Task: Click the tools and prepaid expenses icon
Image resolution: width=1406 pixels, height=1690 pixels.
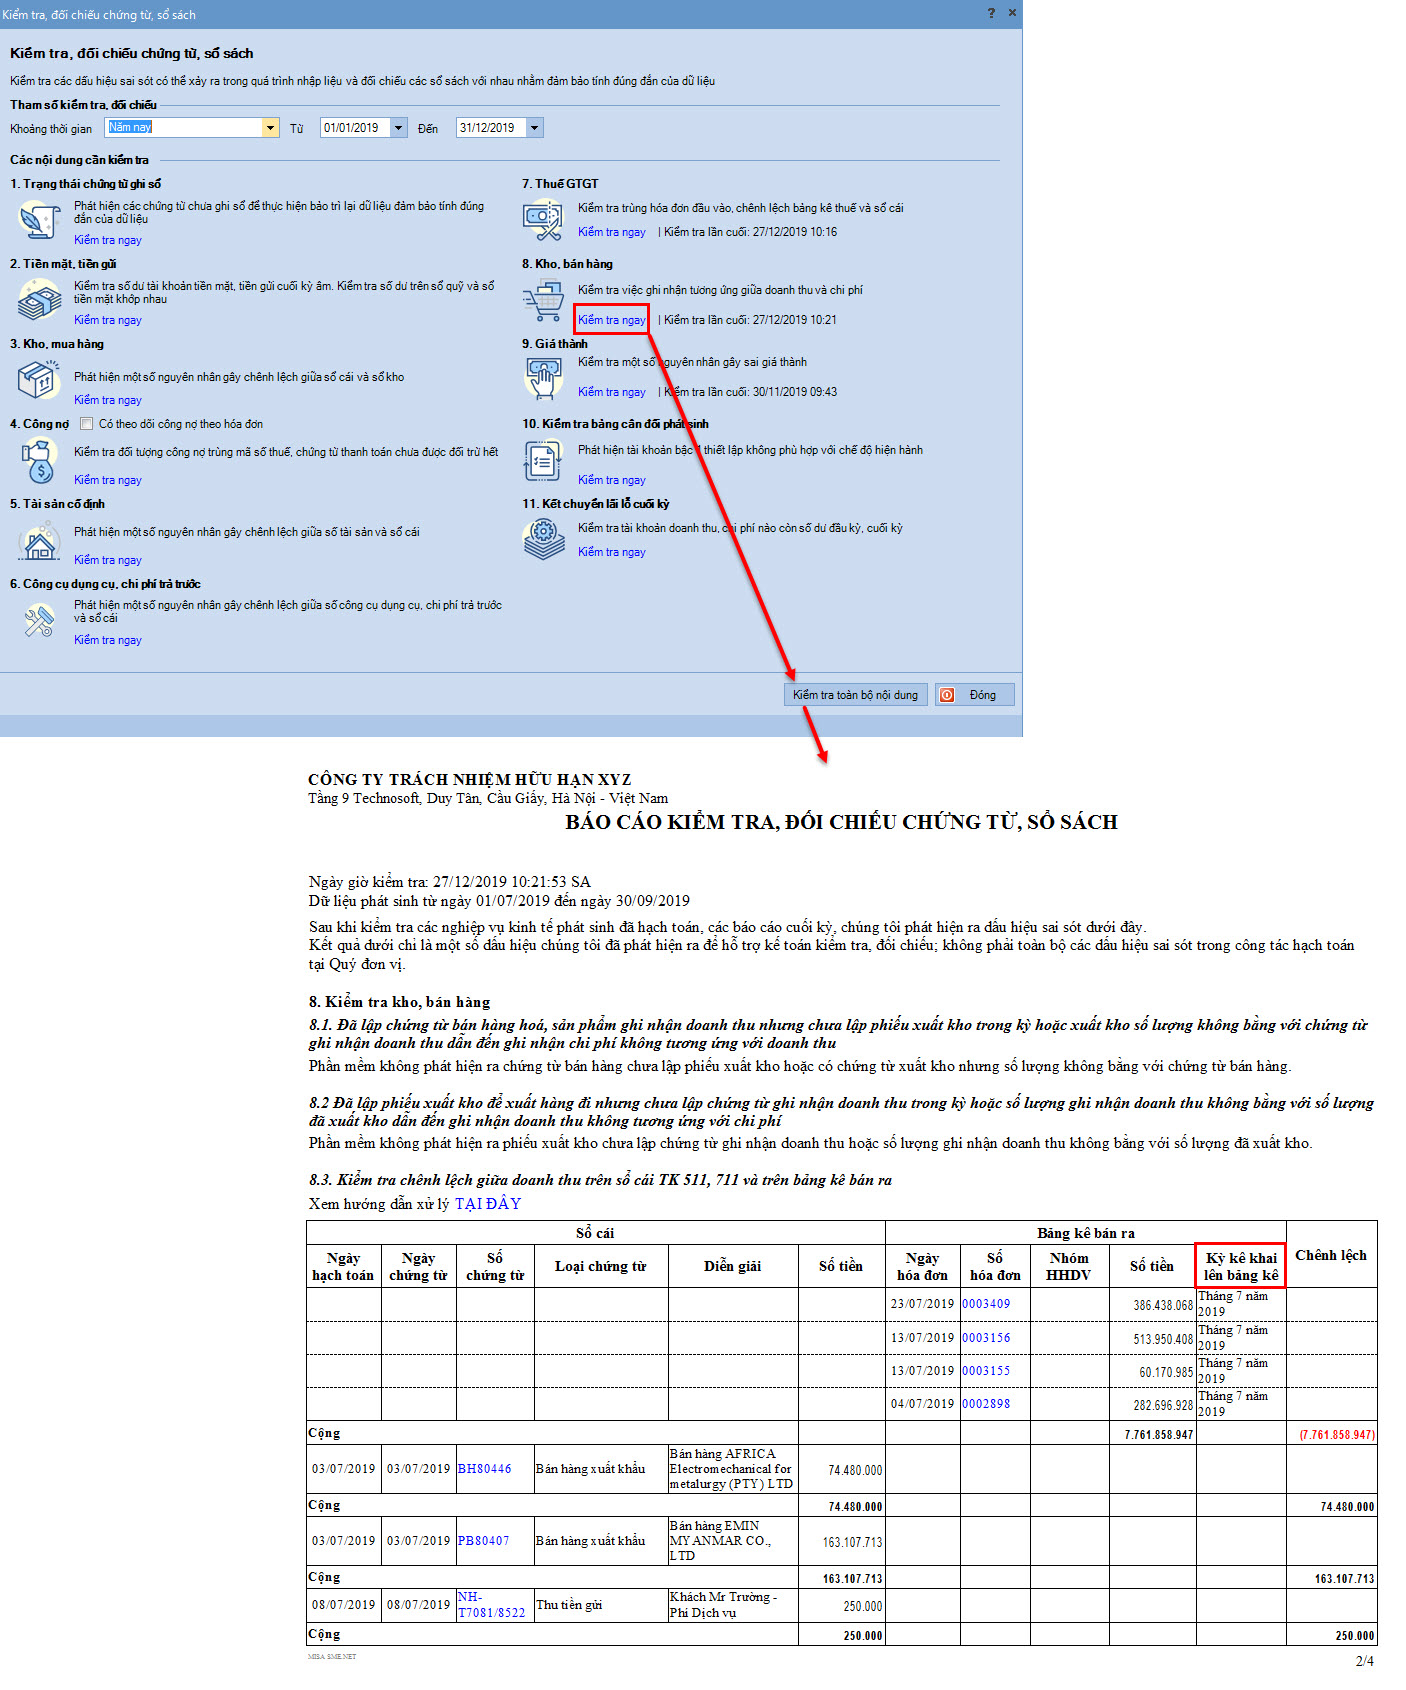Action: click(40, 622)
